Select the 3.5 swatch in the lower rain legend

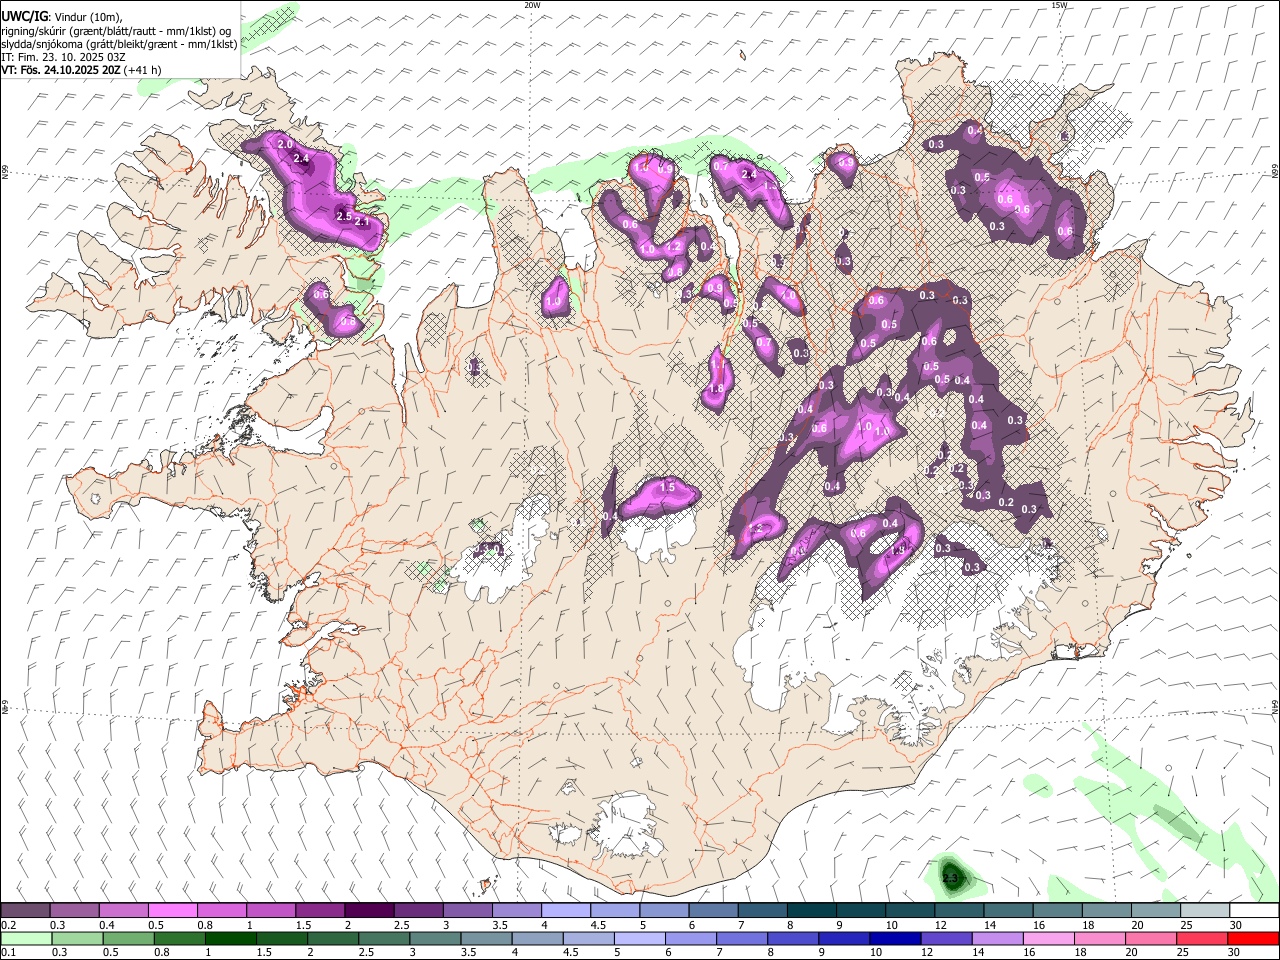(486, 938)
